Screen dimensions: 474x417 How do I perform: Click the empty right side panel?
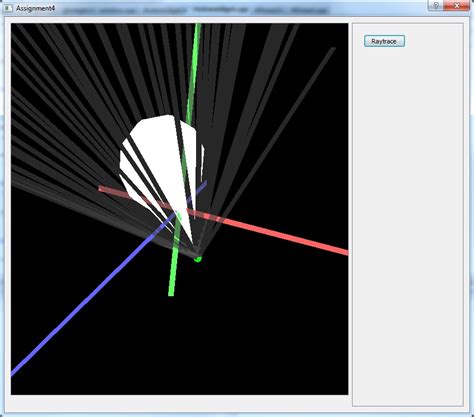(x=408, y=227)
